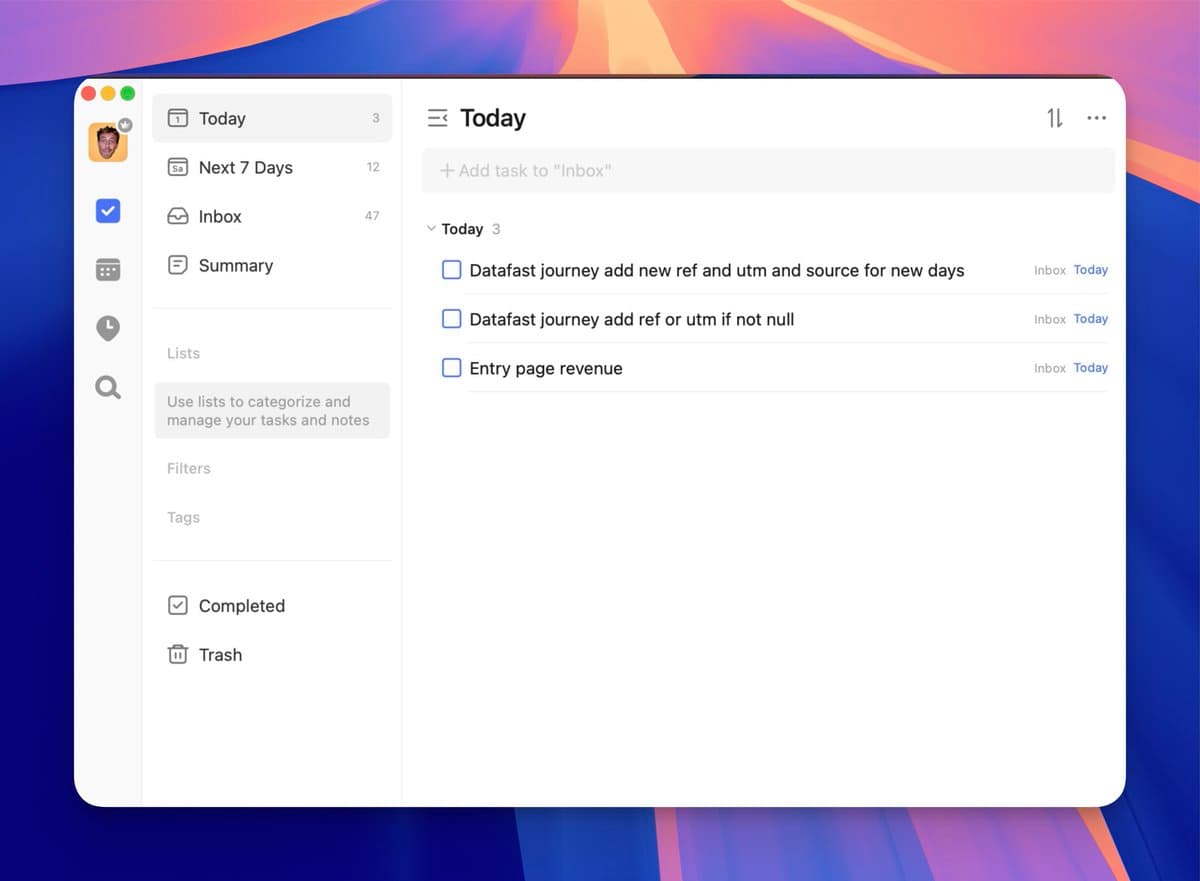Toggle the sidebar collapse icon beside Today title

pos(437,118)
